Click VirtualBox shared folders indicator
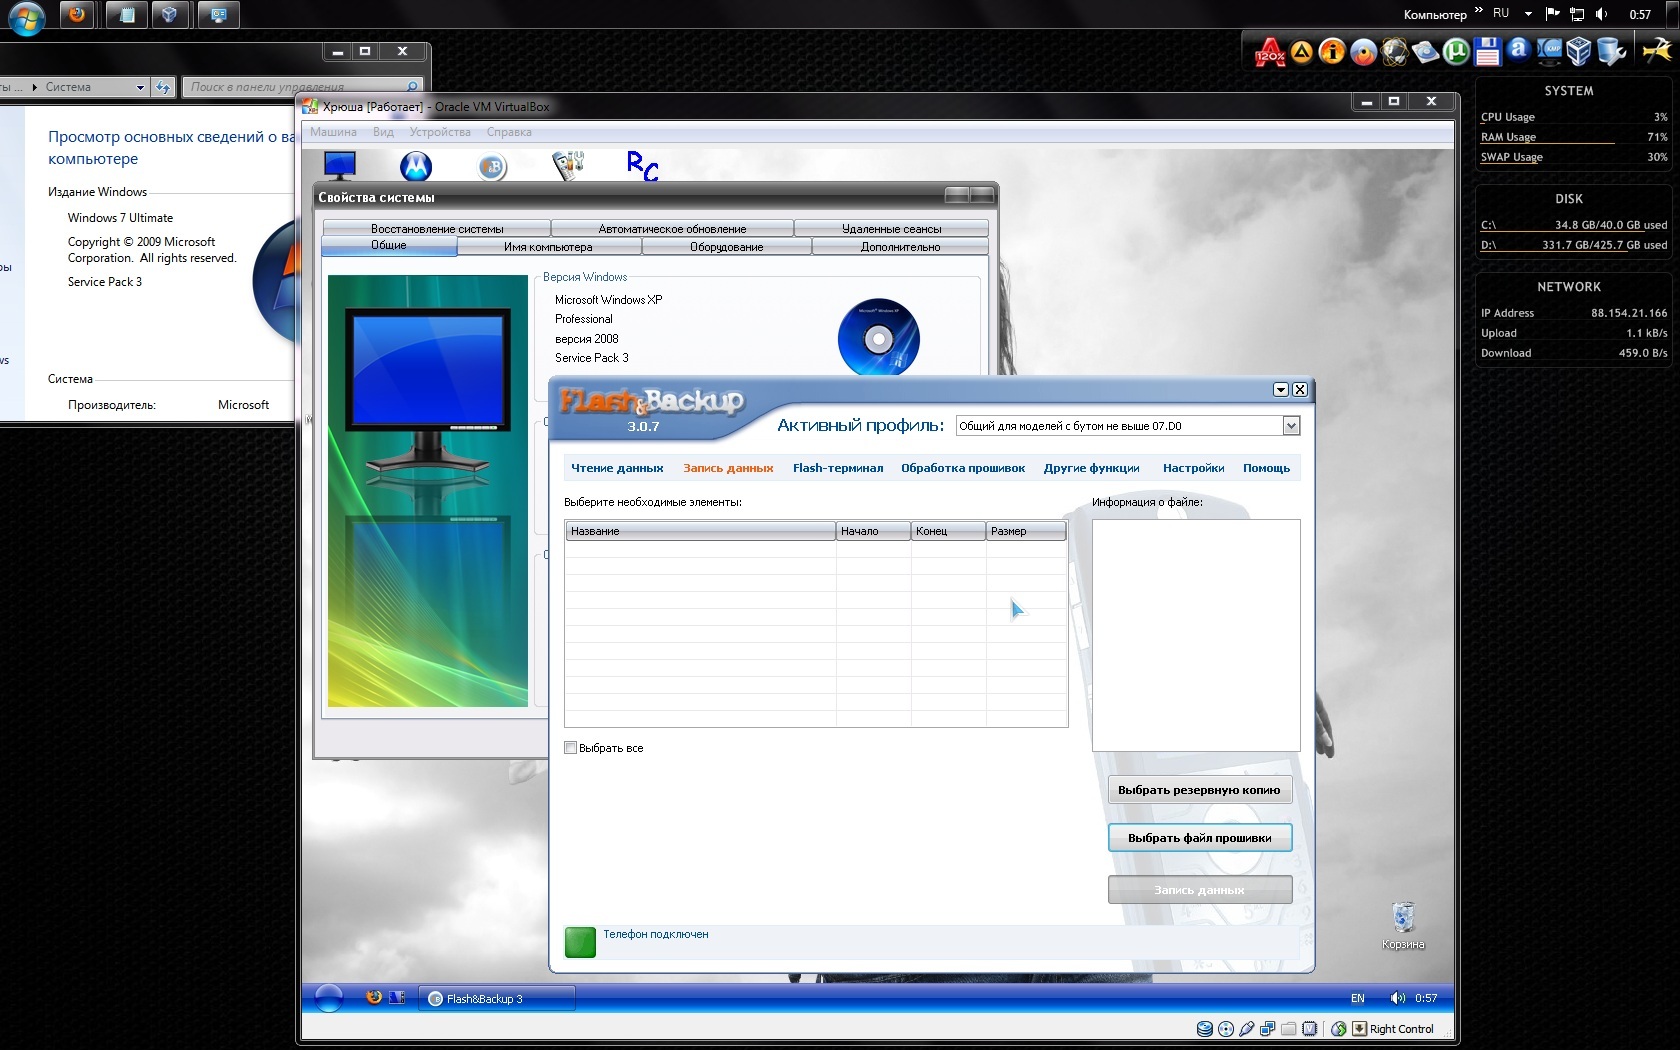This screenshot has width=1680, height=1050. [x=1289, y=1029]
